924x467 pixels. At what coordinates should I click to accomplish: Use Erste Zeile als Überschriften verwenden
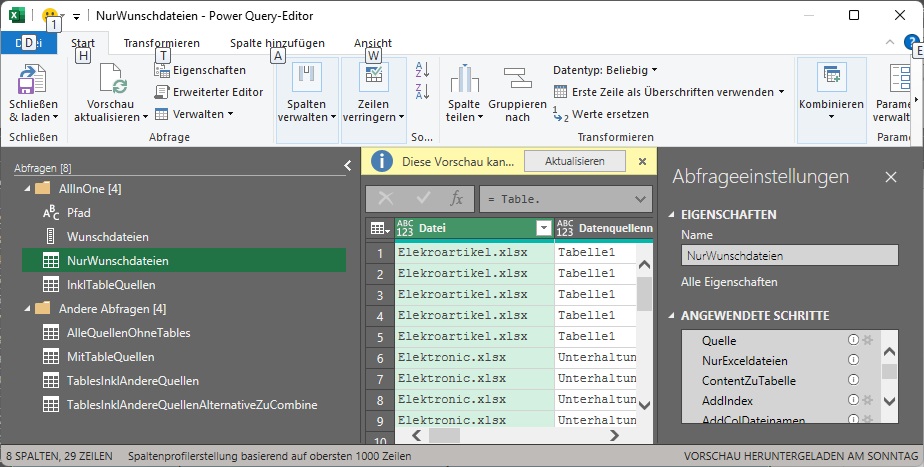click(669, 92)
